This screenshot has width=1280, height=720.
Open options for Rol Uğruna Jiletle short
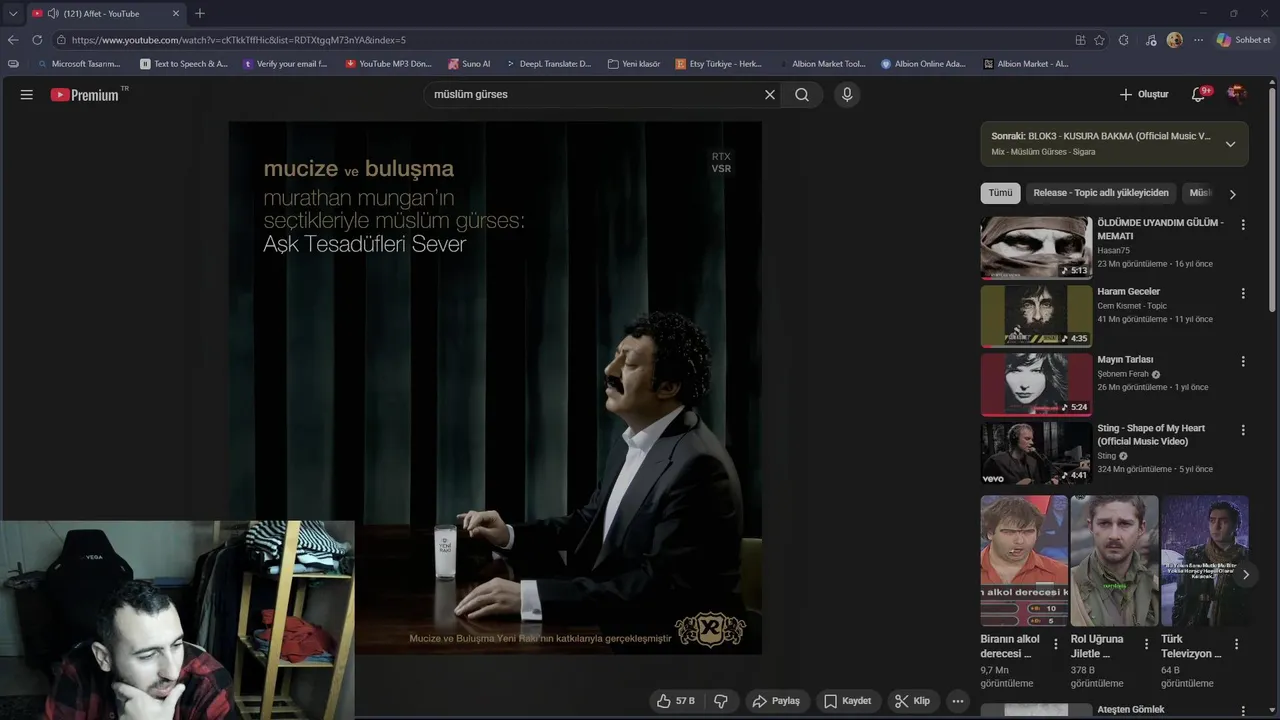click(1146, 645)
